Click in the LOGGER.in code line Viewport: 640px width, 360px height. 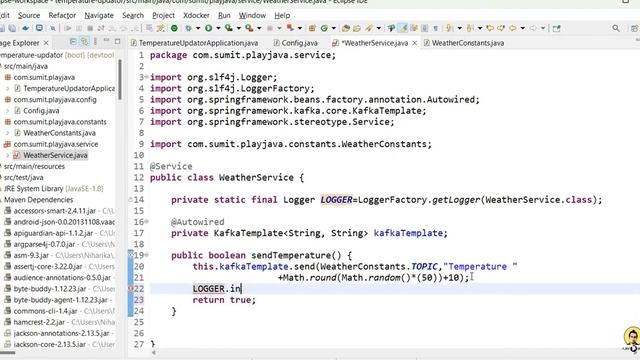click(x=217, y=289)
